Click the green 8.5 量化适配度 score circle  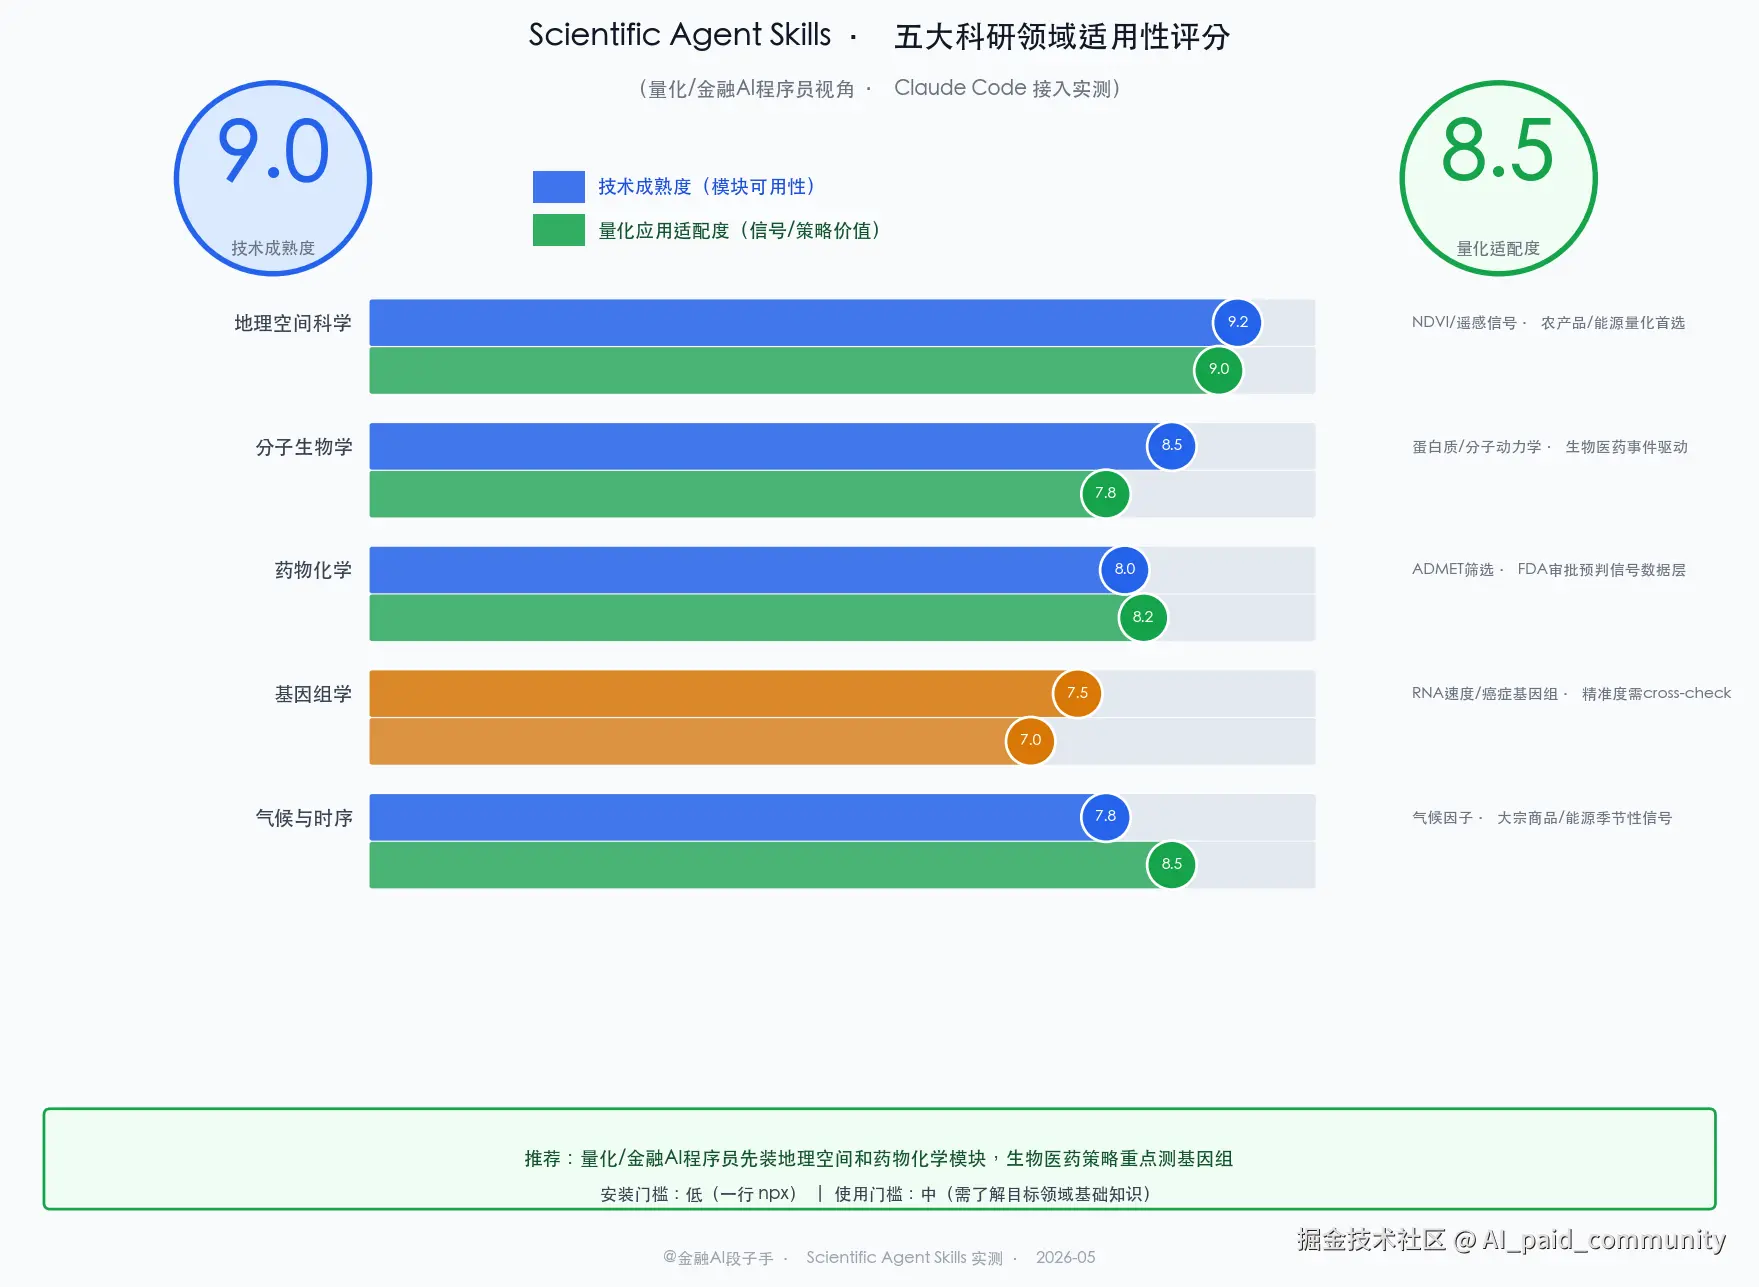point(1498,179)
